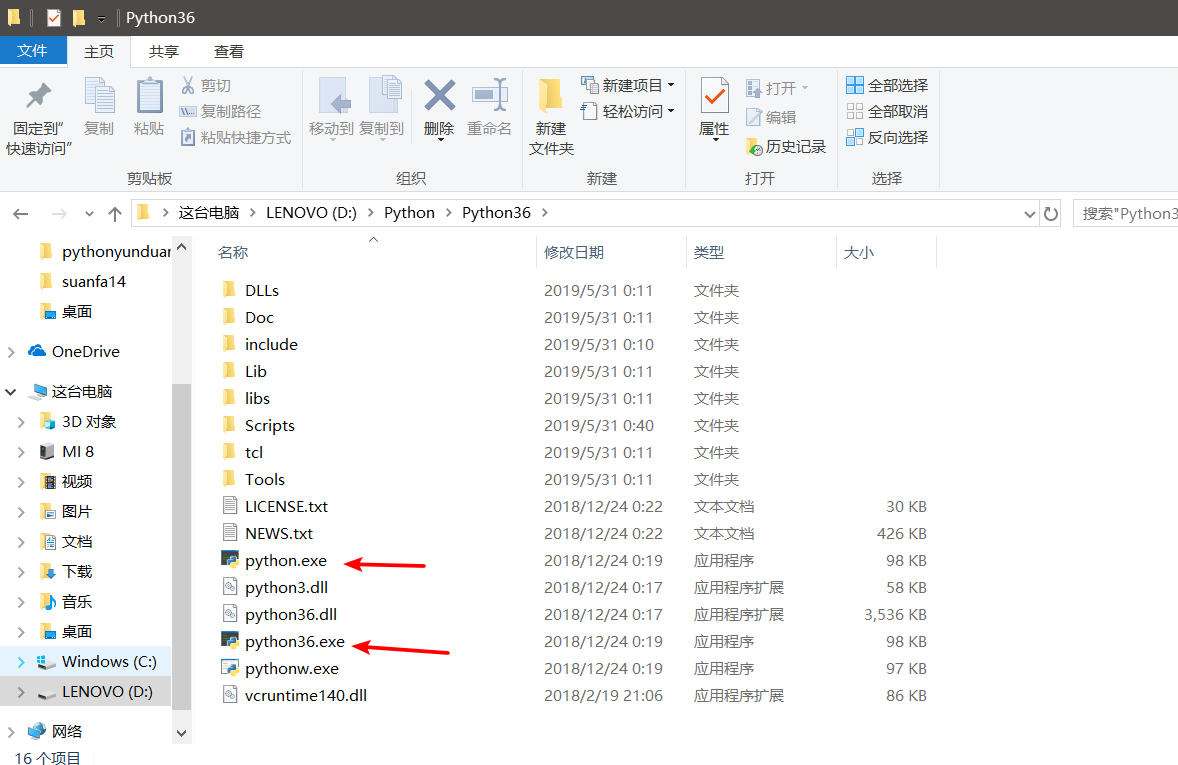Select the python.exe file
1178x765 pixels.
click(285, 561)
